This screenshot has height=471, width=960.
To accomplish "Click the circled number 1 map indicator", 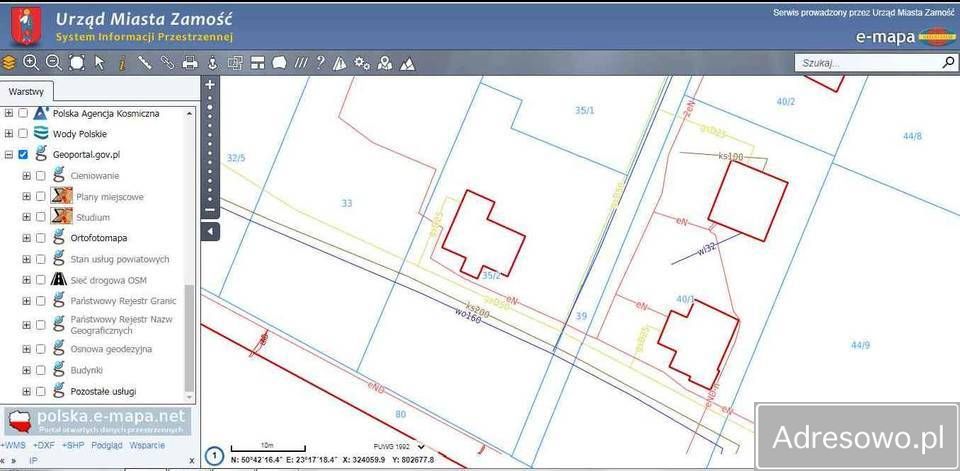I will click(214, 456).
